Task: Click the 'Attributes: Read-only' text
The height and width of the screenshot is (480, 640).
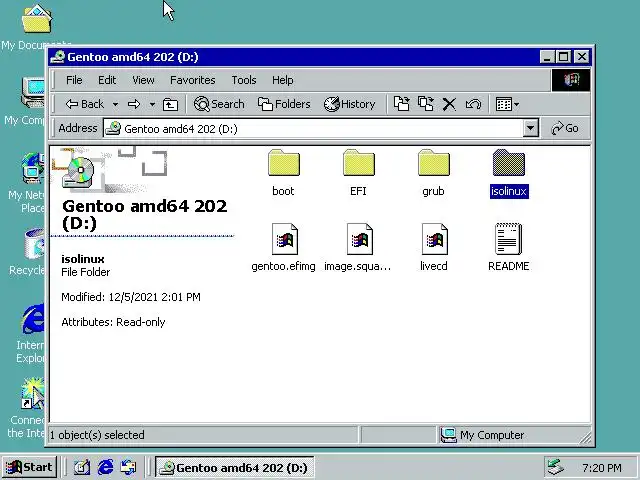Action: (113, 322)
